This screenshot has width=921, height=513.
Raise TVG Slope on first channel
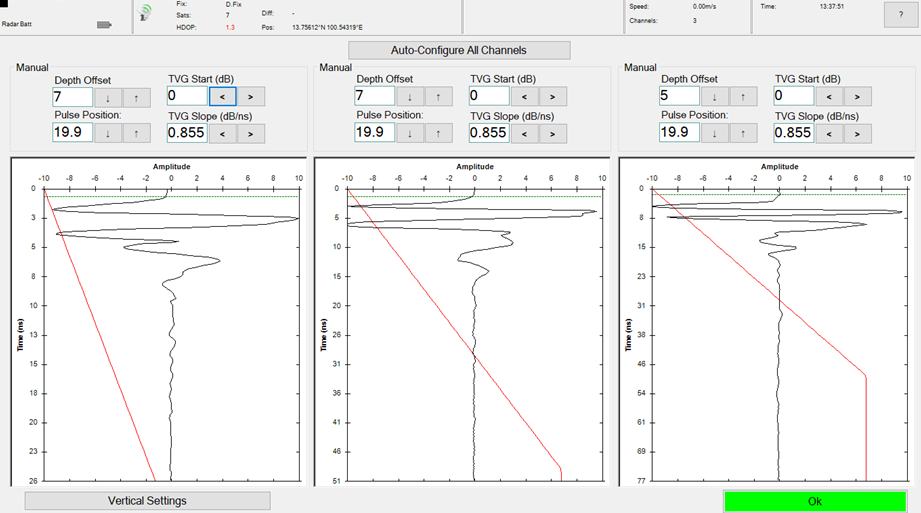pos(250,133)
